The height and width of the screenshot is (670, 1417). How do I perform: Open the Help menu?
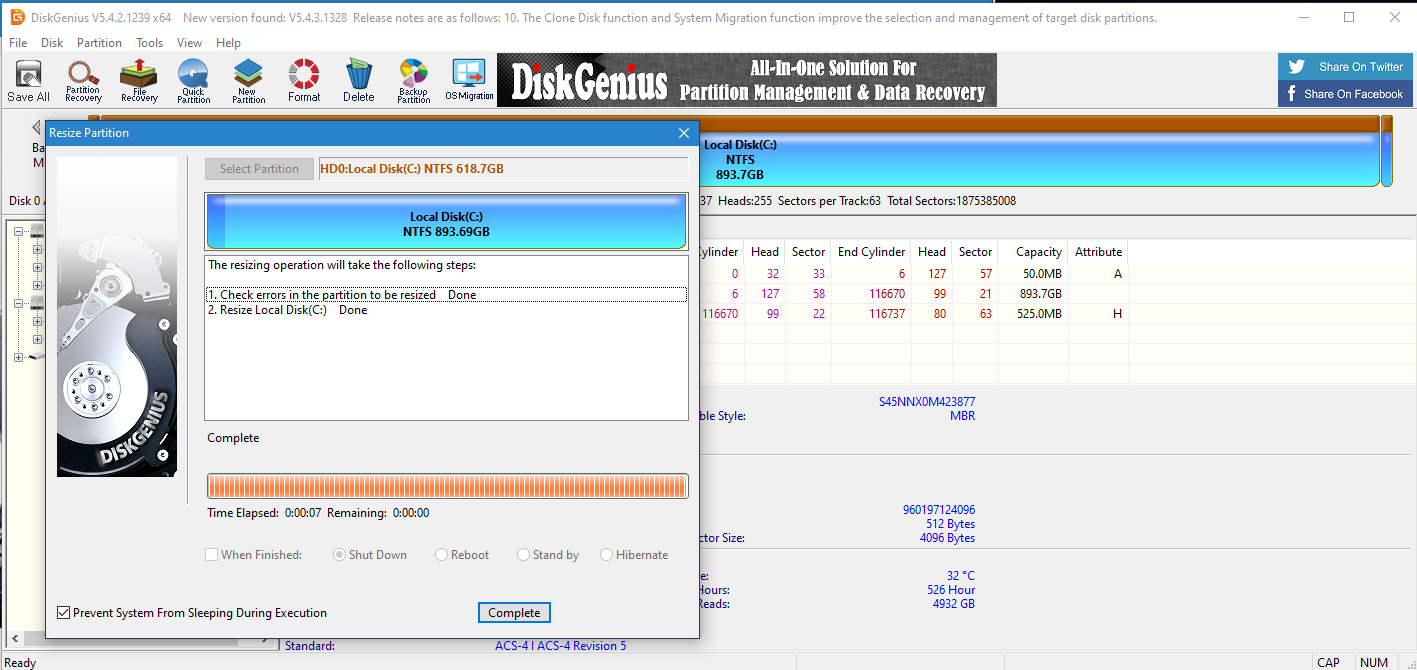(x=229, y=43)
